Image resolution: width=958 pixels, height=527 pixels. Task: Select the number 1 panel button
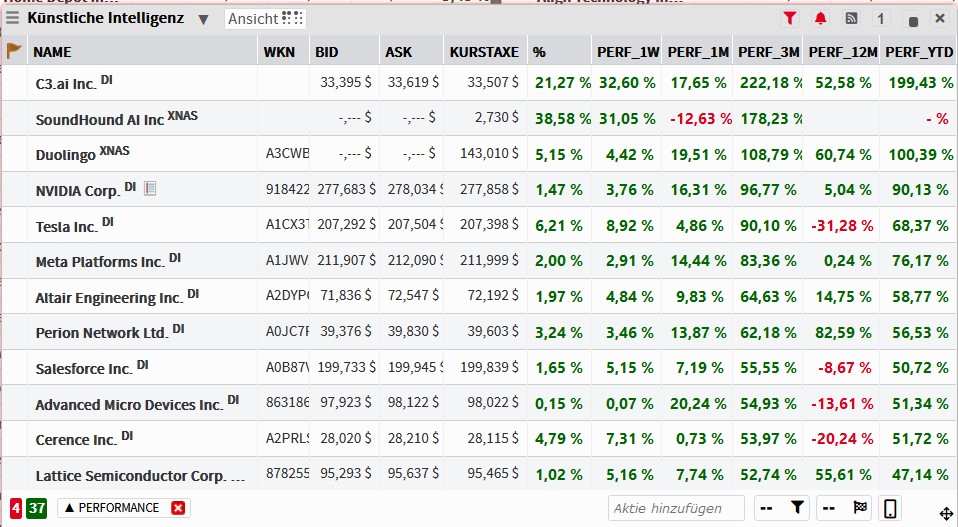point(880,19)
